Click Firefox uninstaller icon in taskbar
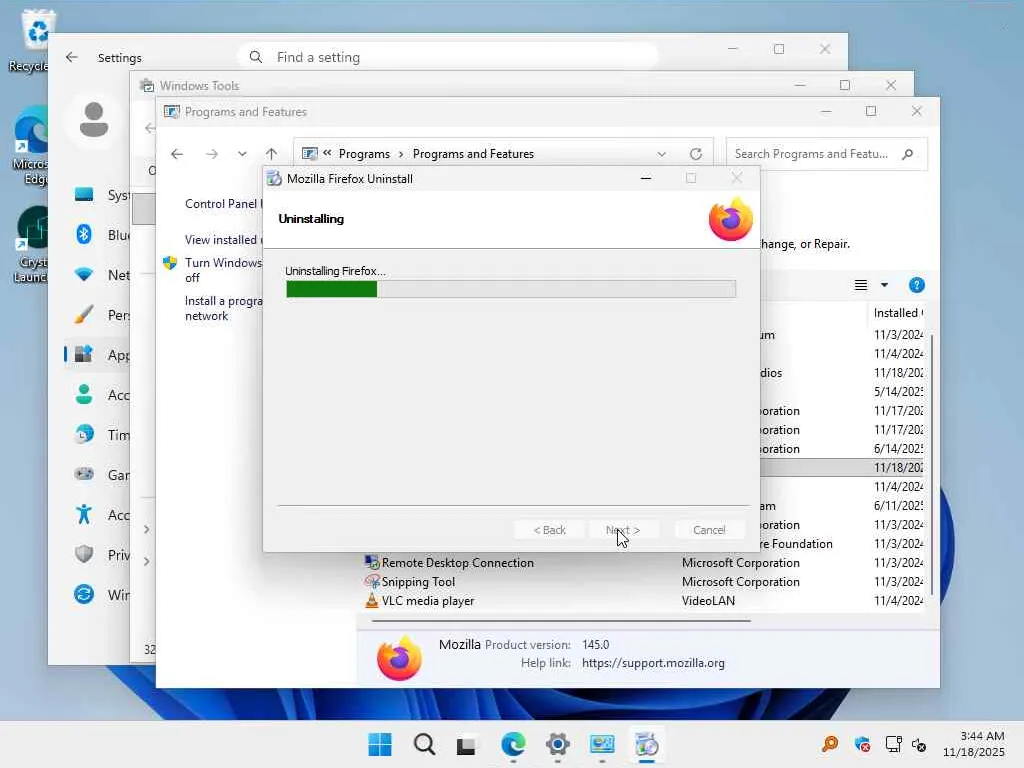1024x768 pixels. pyautogui.click(x=647, y=744)
